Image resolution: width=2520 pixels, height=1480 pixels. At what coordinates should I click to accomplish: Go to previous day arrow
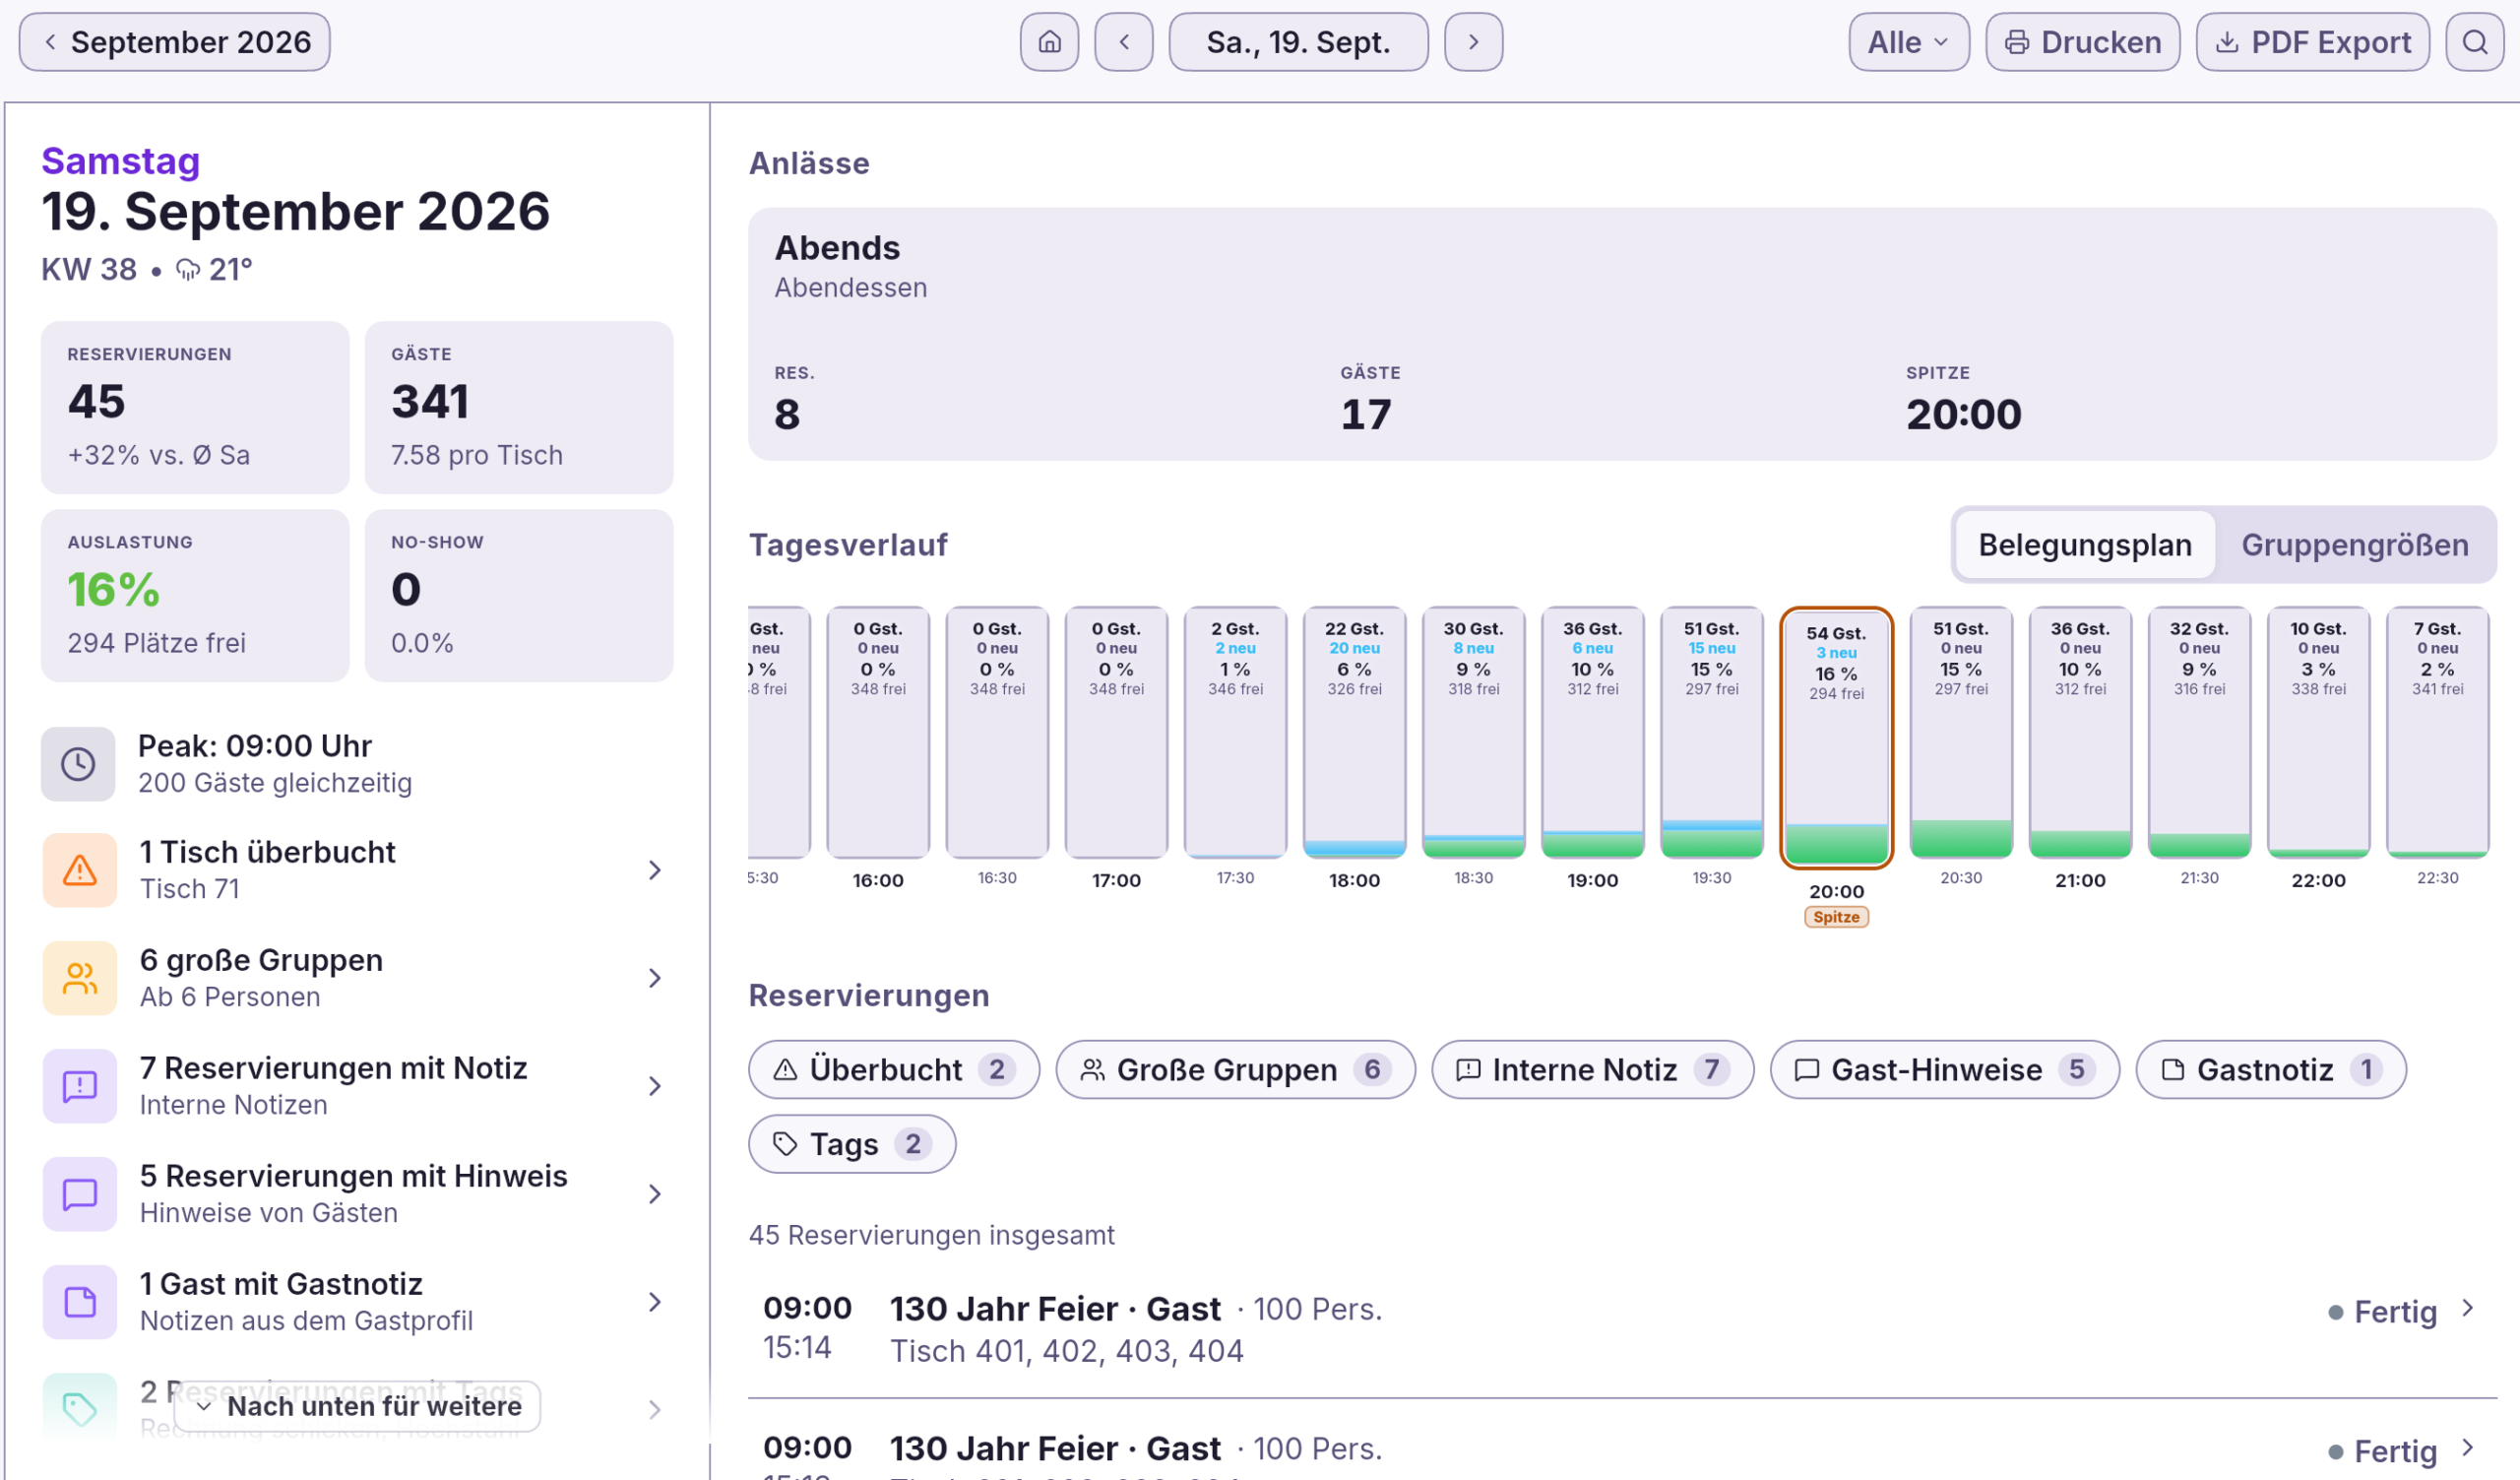1124,42
